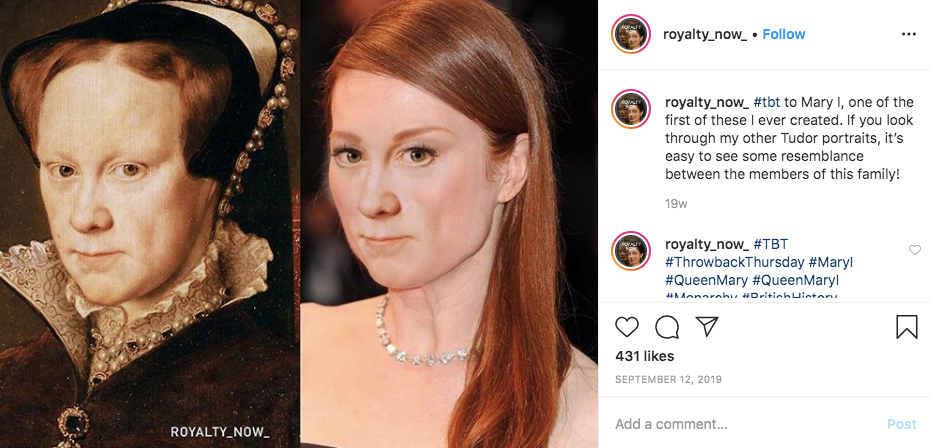The image size is (931, 448).
Task: Click the September 12, 2019 date
Action: point(668,380)
